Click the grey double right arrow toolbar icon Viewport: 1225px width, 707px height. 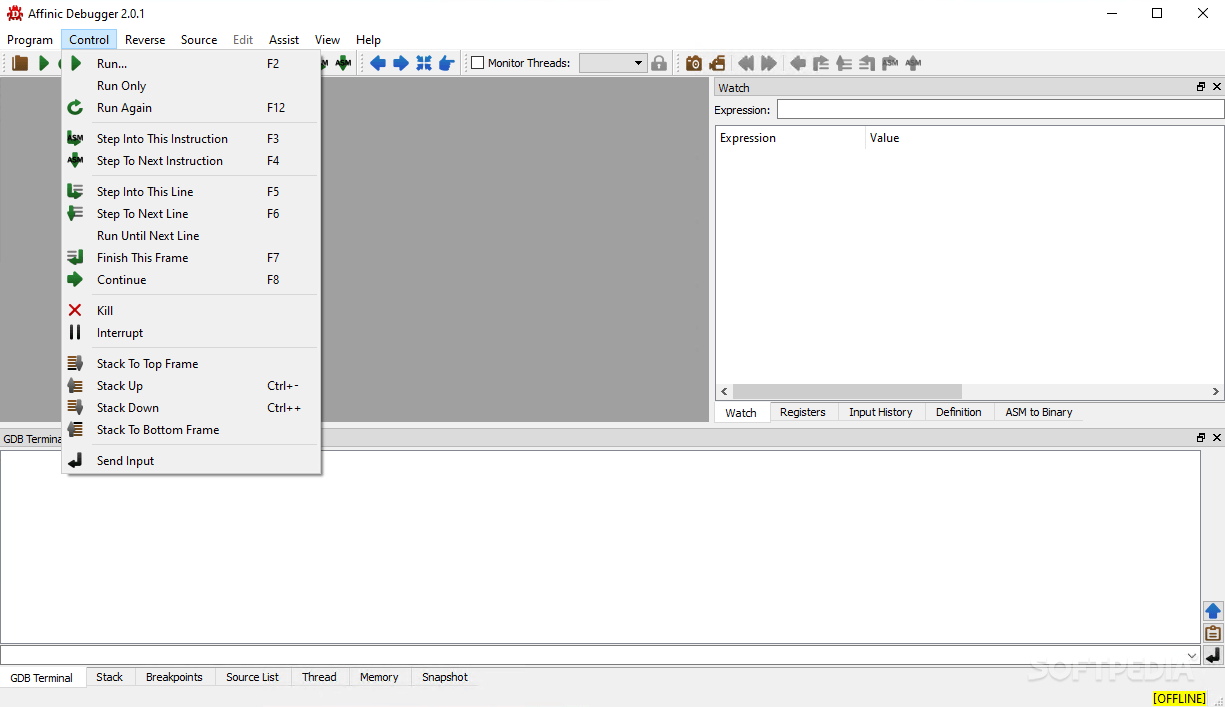pos(769,63)
